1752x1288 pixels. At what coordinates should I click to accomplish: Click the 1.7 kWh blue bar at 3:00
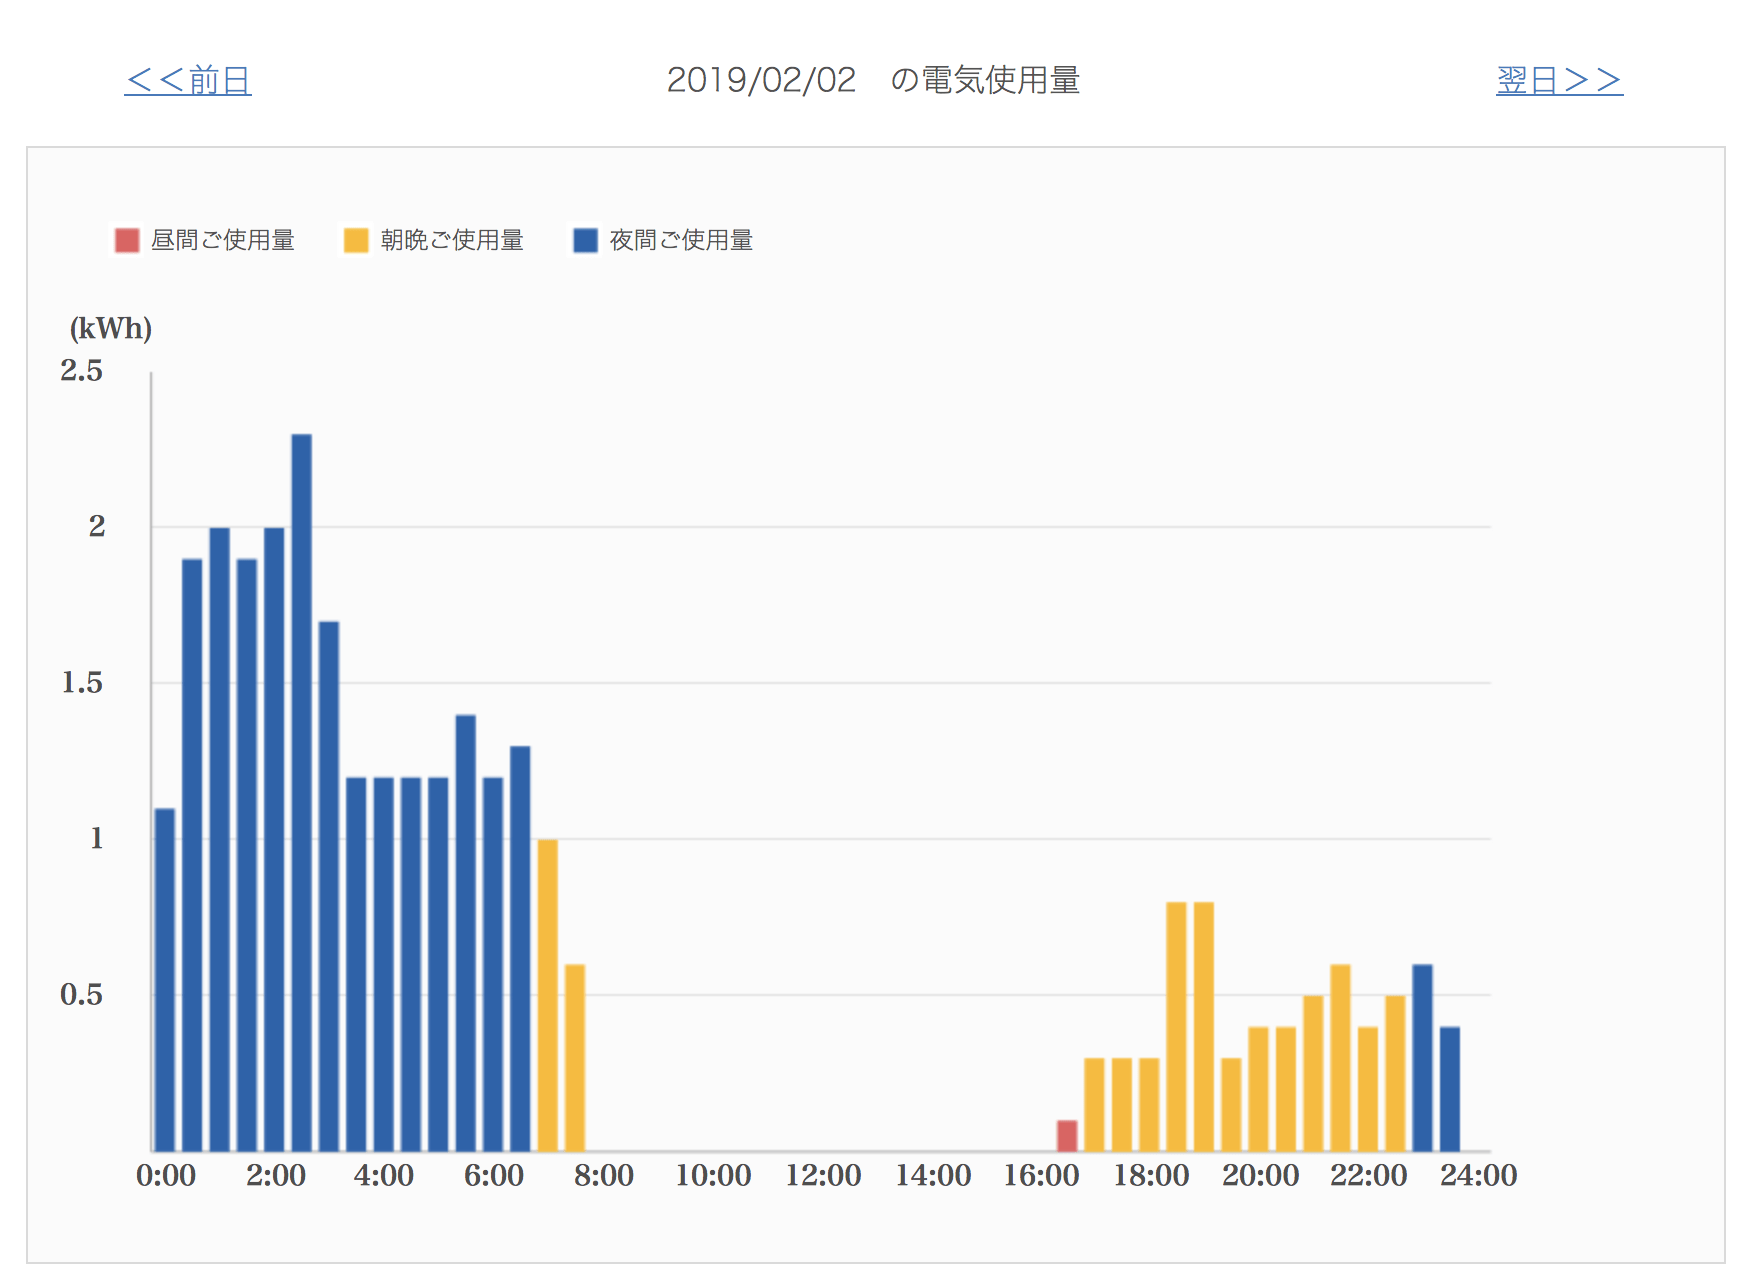point(329,886)
